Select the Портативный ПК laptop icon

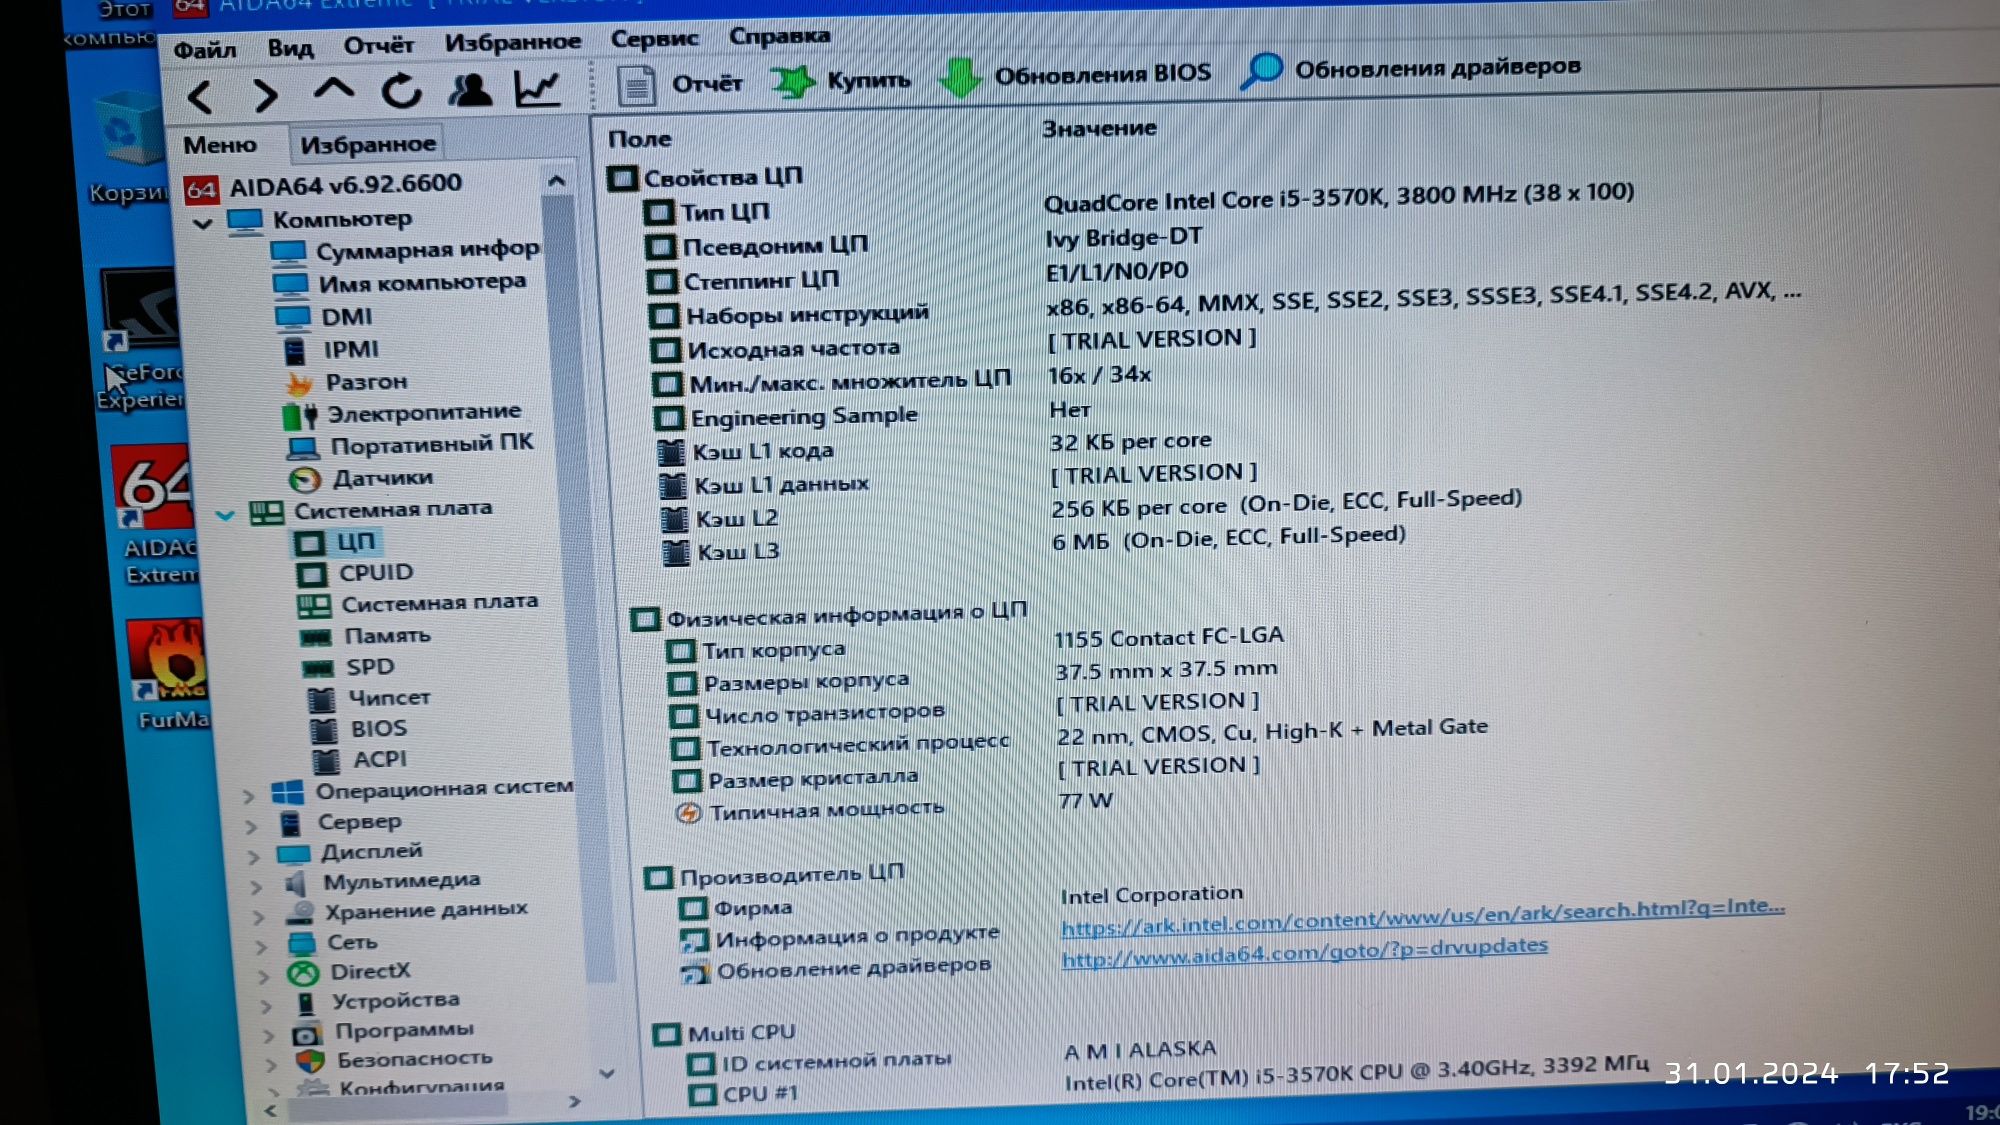point(303,447)
